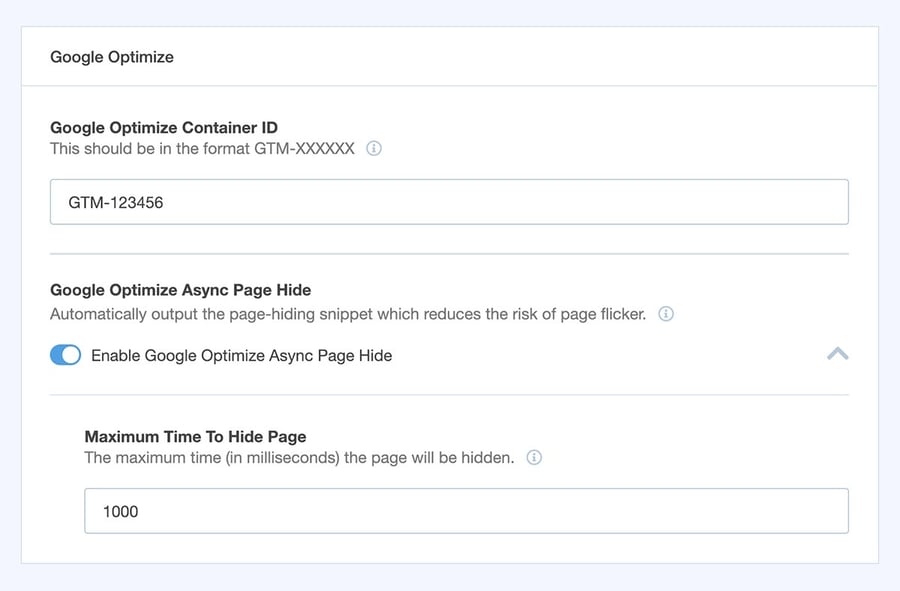The height and width of the screenshot is (591, 900).
Task: Focus the Google Optimize Container ID field
Action: pyautogui.click(x=449, y=202)
